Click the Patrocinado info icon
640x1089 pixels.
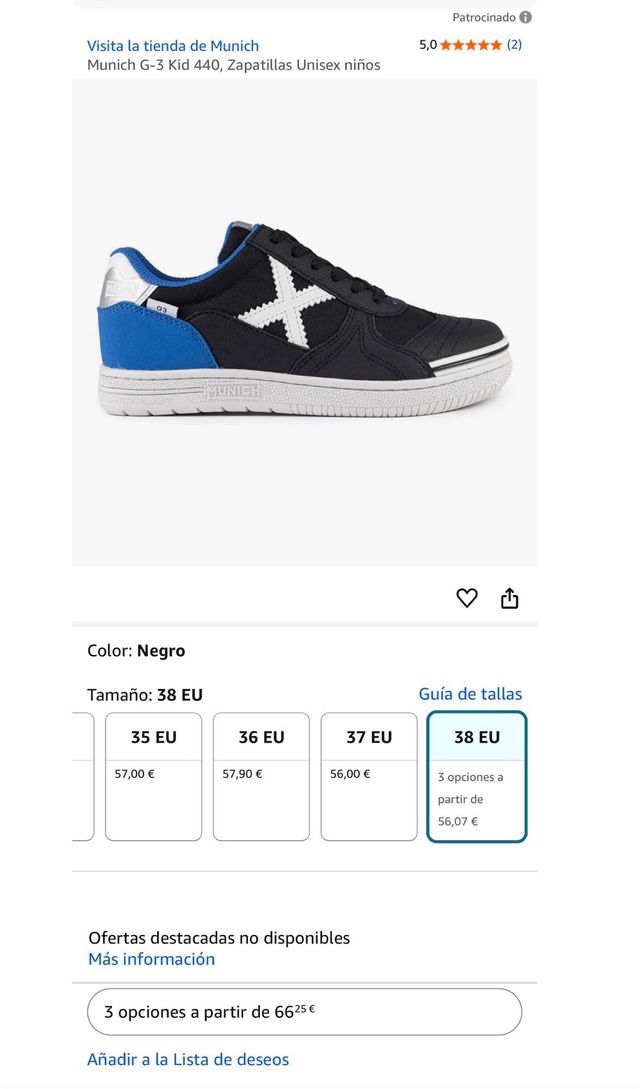click(526, 17)
